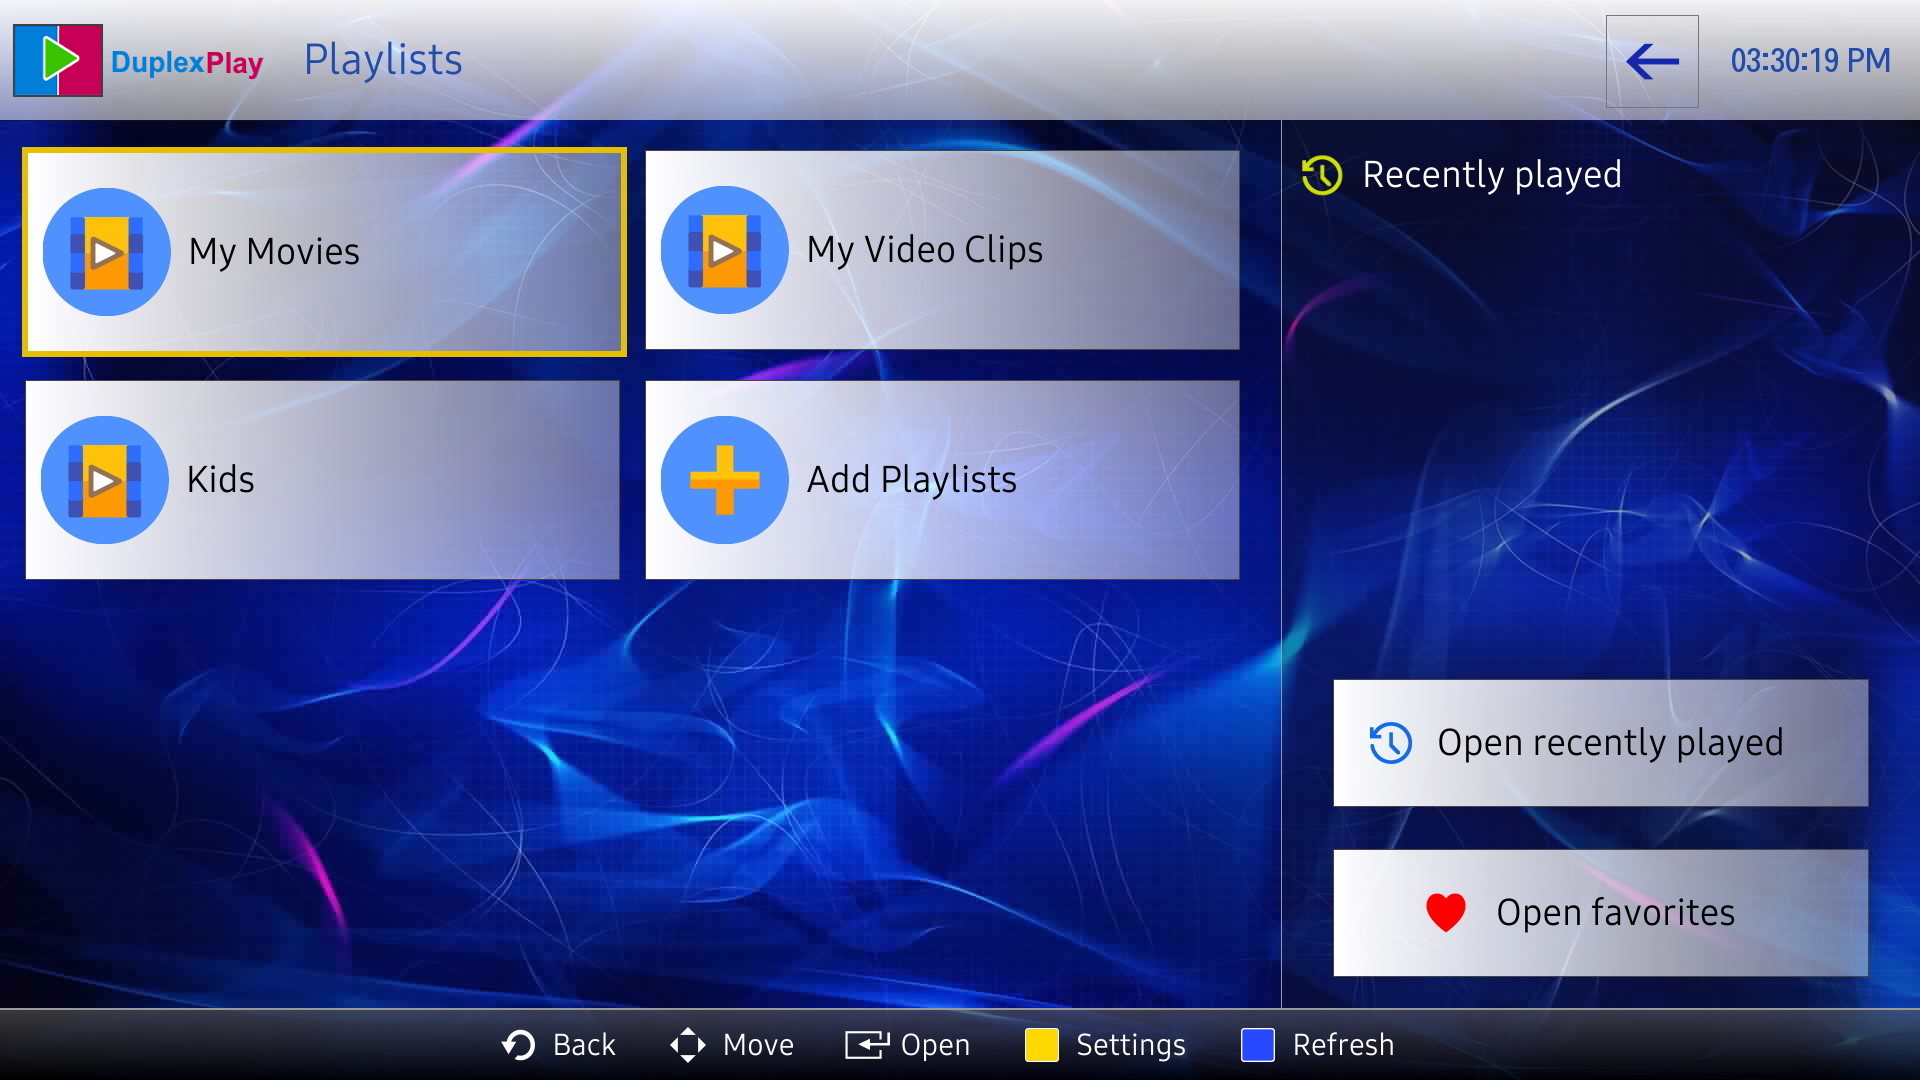
Task: Click the My Video Clips video icon
Action: pyautogui.click(x=725, y=251)
